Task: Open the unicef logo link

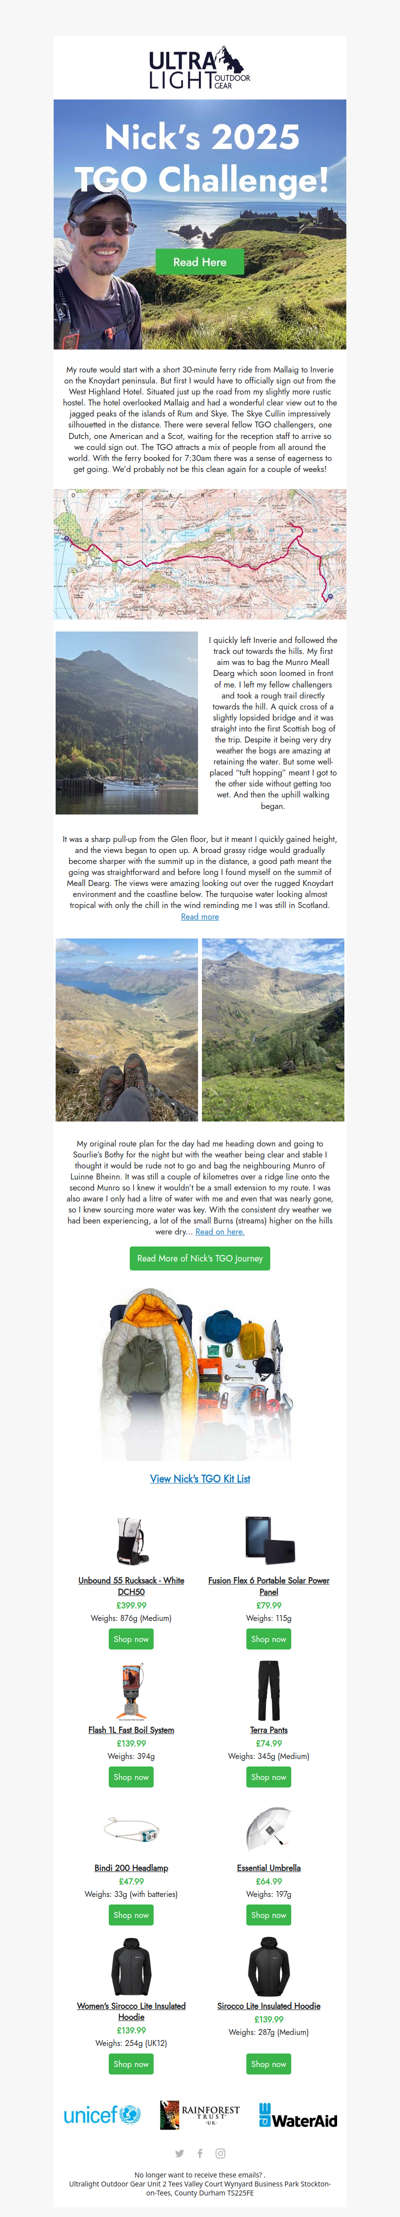Action: [102, 2115]
